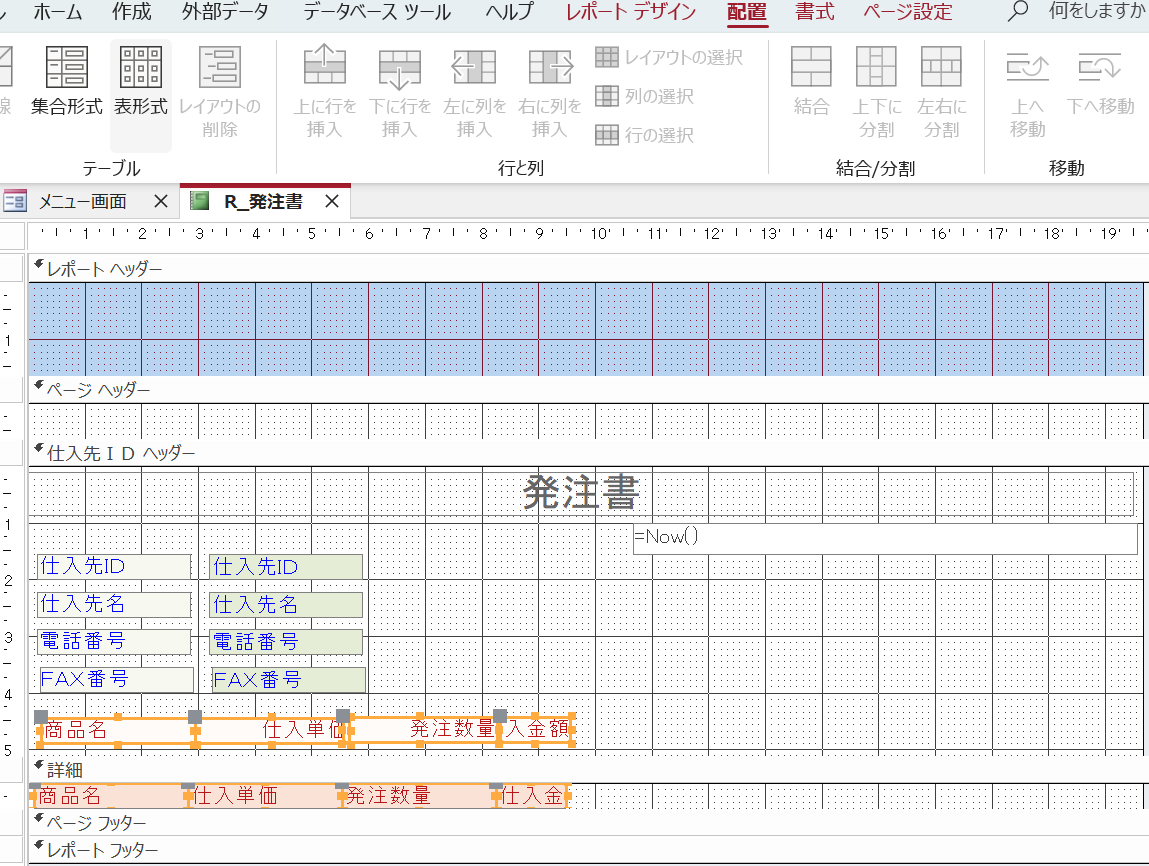Screen dimensions: 1149x866
Task: Open the ホーム ribbon tab
Action: 58,11
